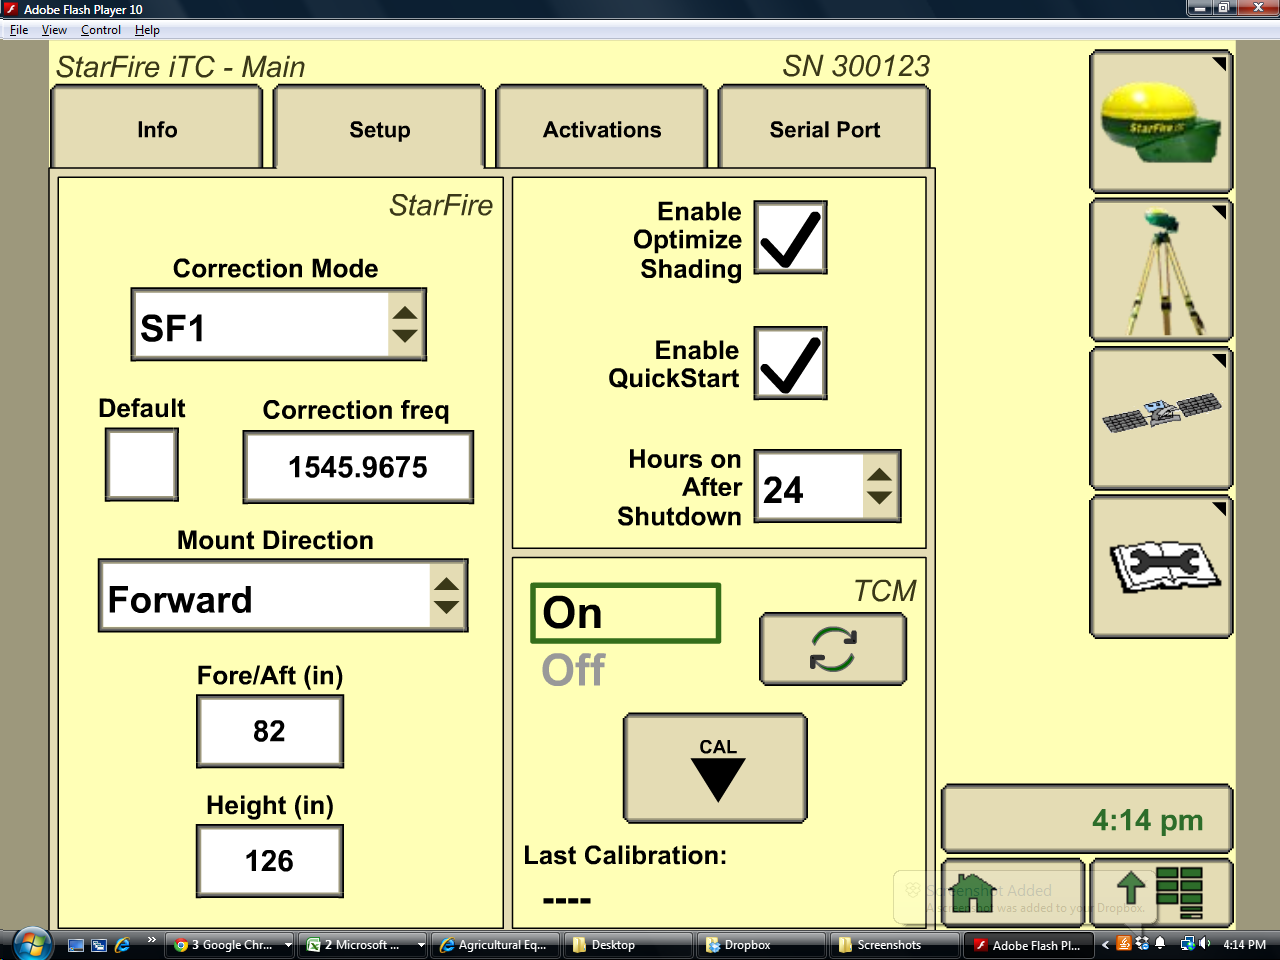Click the Height (in) value field
Screen dimensions: 1280x960
coord(270,861)
